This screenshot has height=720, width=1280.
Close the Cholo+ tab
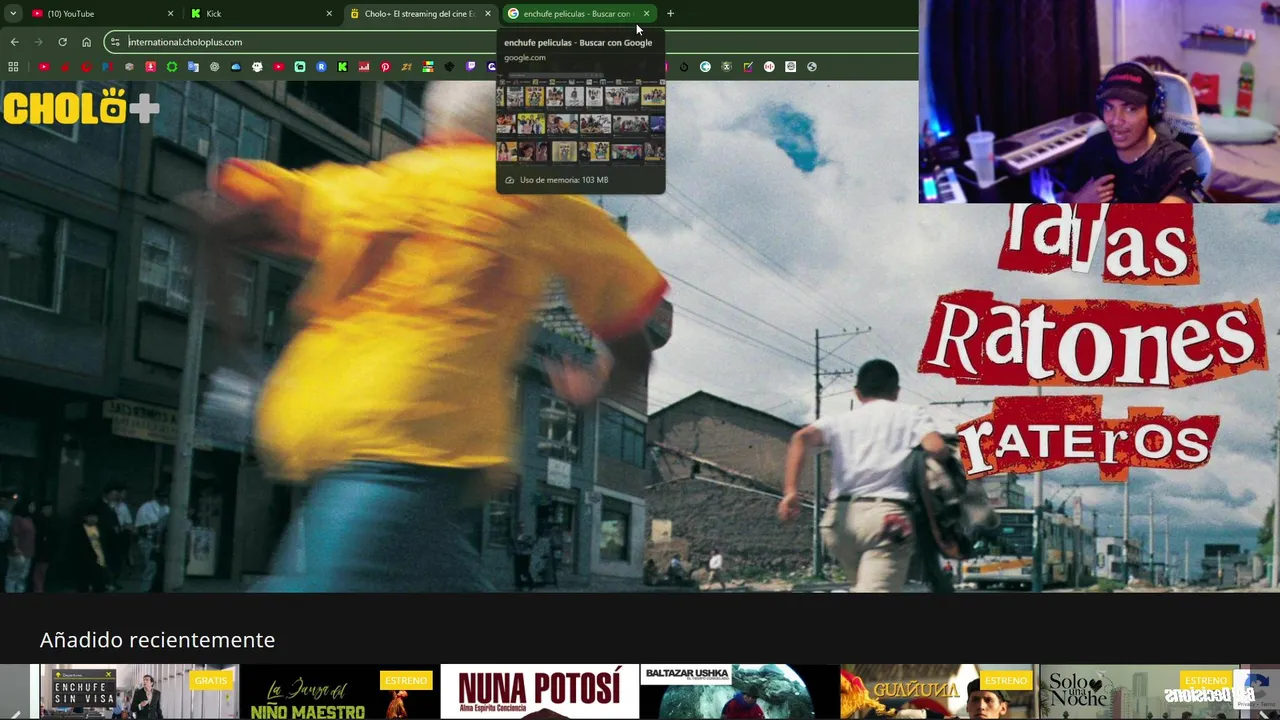(x=488, y=14)
